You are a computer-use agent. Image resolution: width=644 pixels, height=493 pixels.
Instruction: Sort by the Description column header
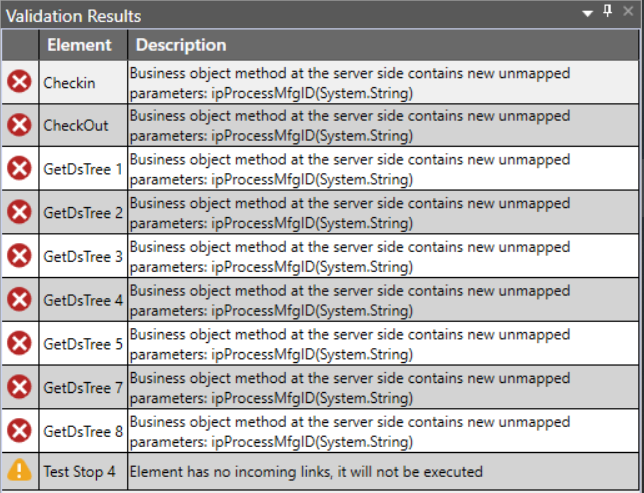click(181, 45)
